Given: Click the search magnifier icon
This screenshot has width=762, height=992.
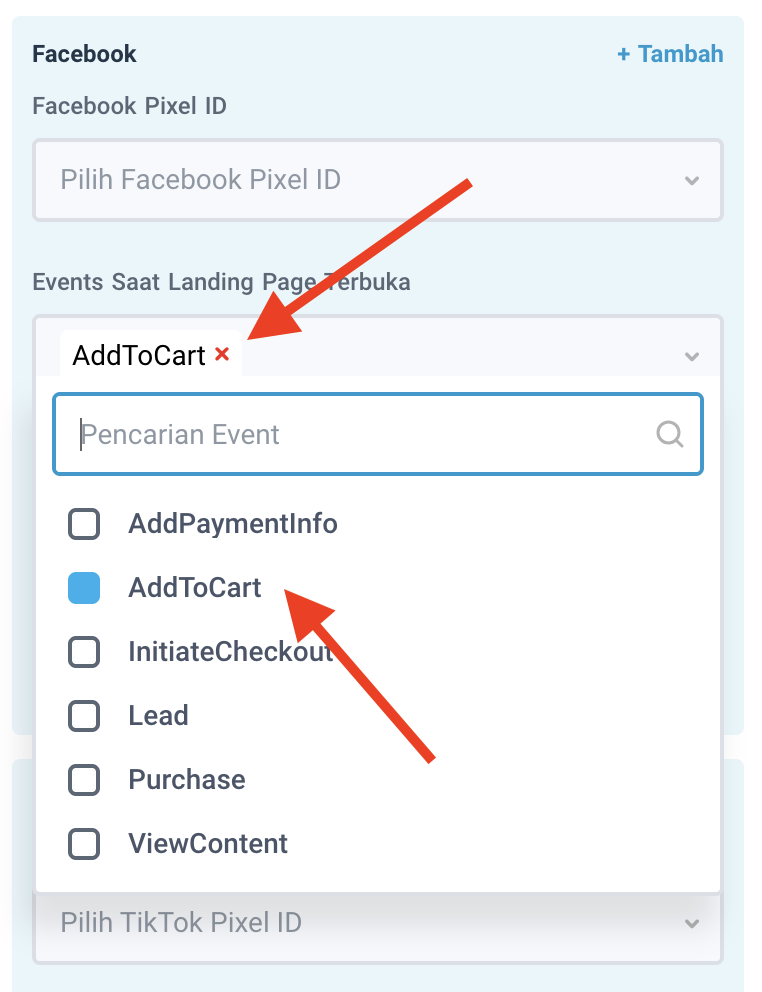Looking at the screenshot, I should [x=669, y=434].
